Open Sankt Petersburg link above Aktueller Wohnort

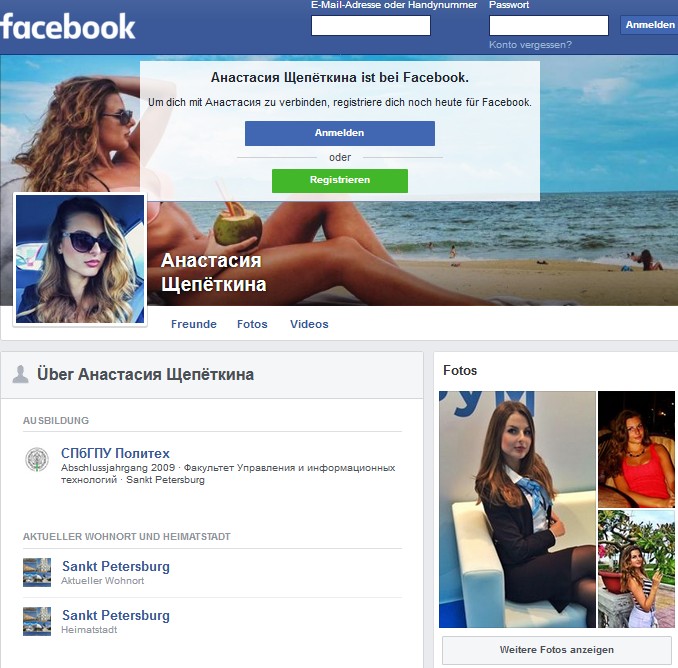pos(116,566)
